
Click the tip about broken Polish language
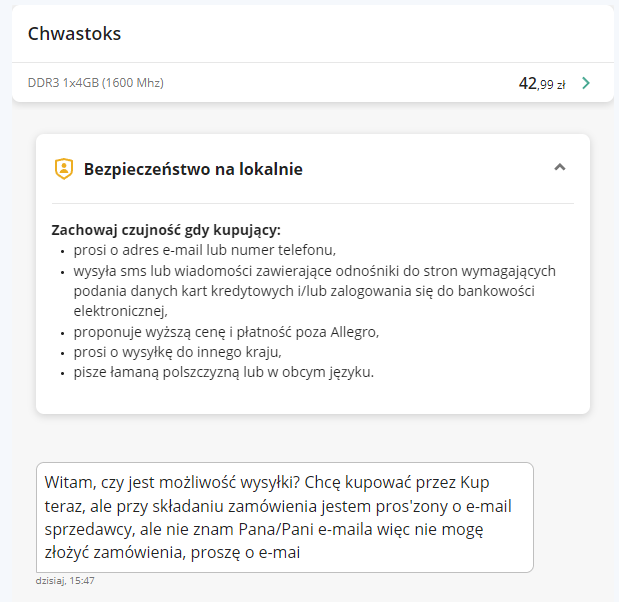(x=223, y=372)
